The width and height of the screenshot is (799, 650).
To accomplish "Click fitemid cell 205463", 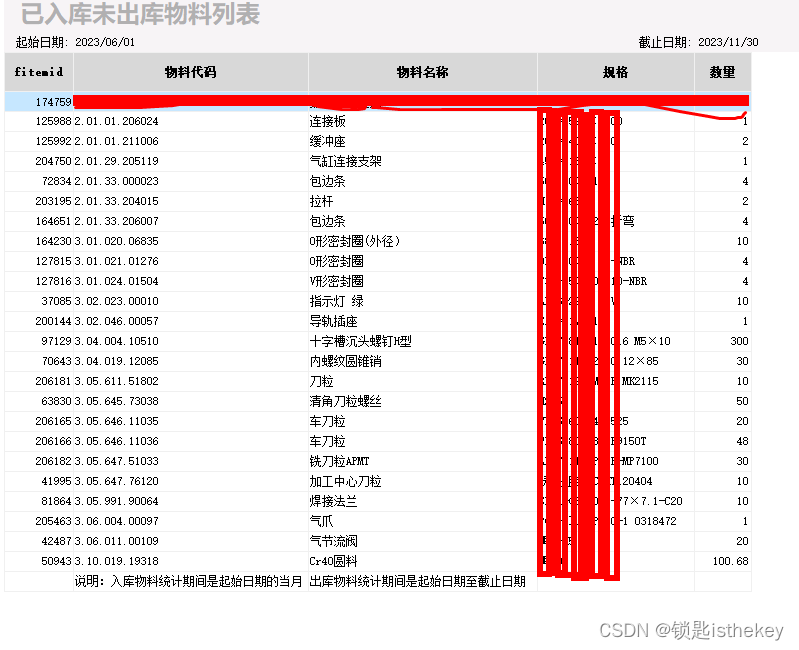I will tap(54, 521).
